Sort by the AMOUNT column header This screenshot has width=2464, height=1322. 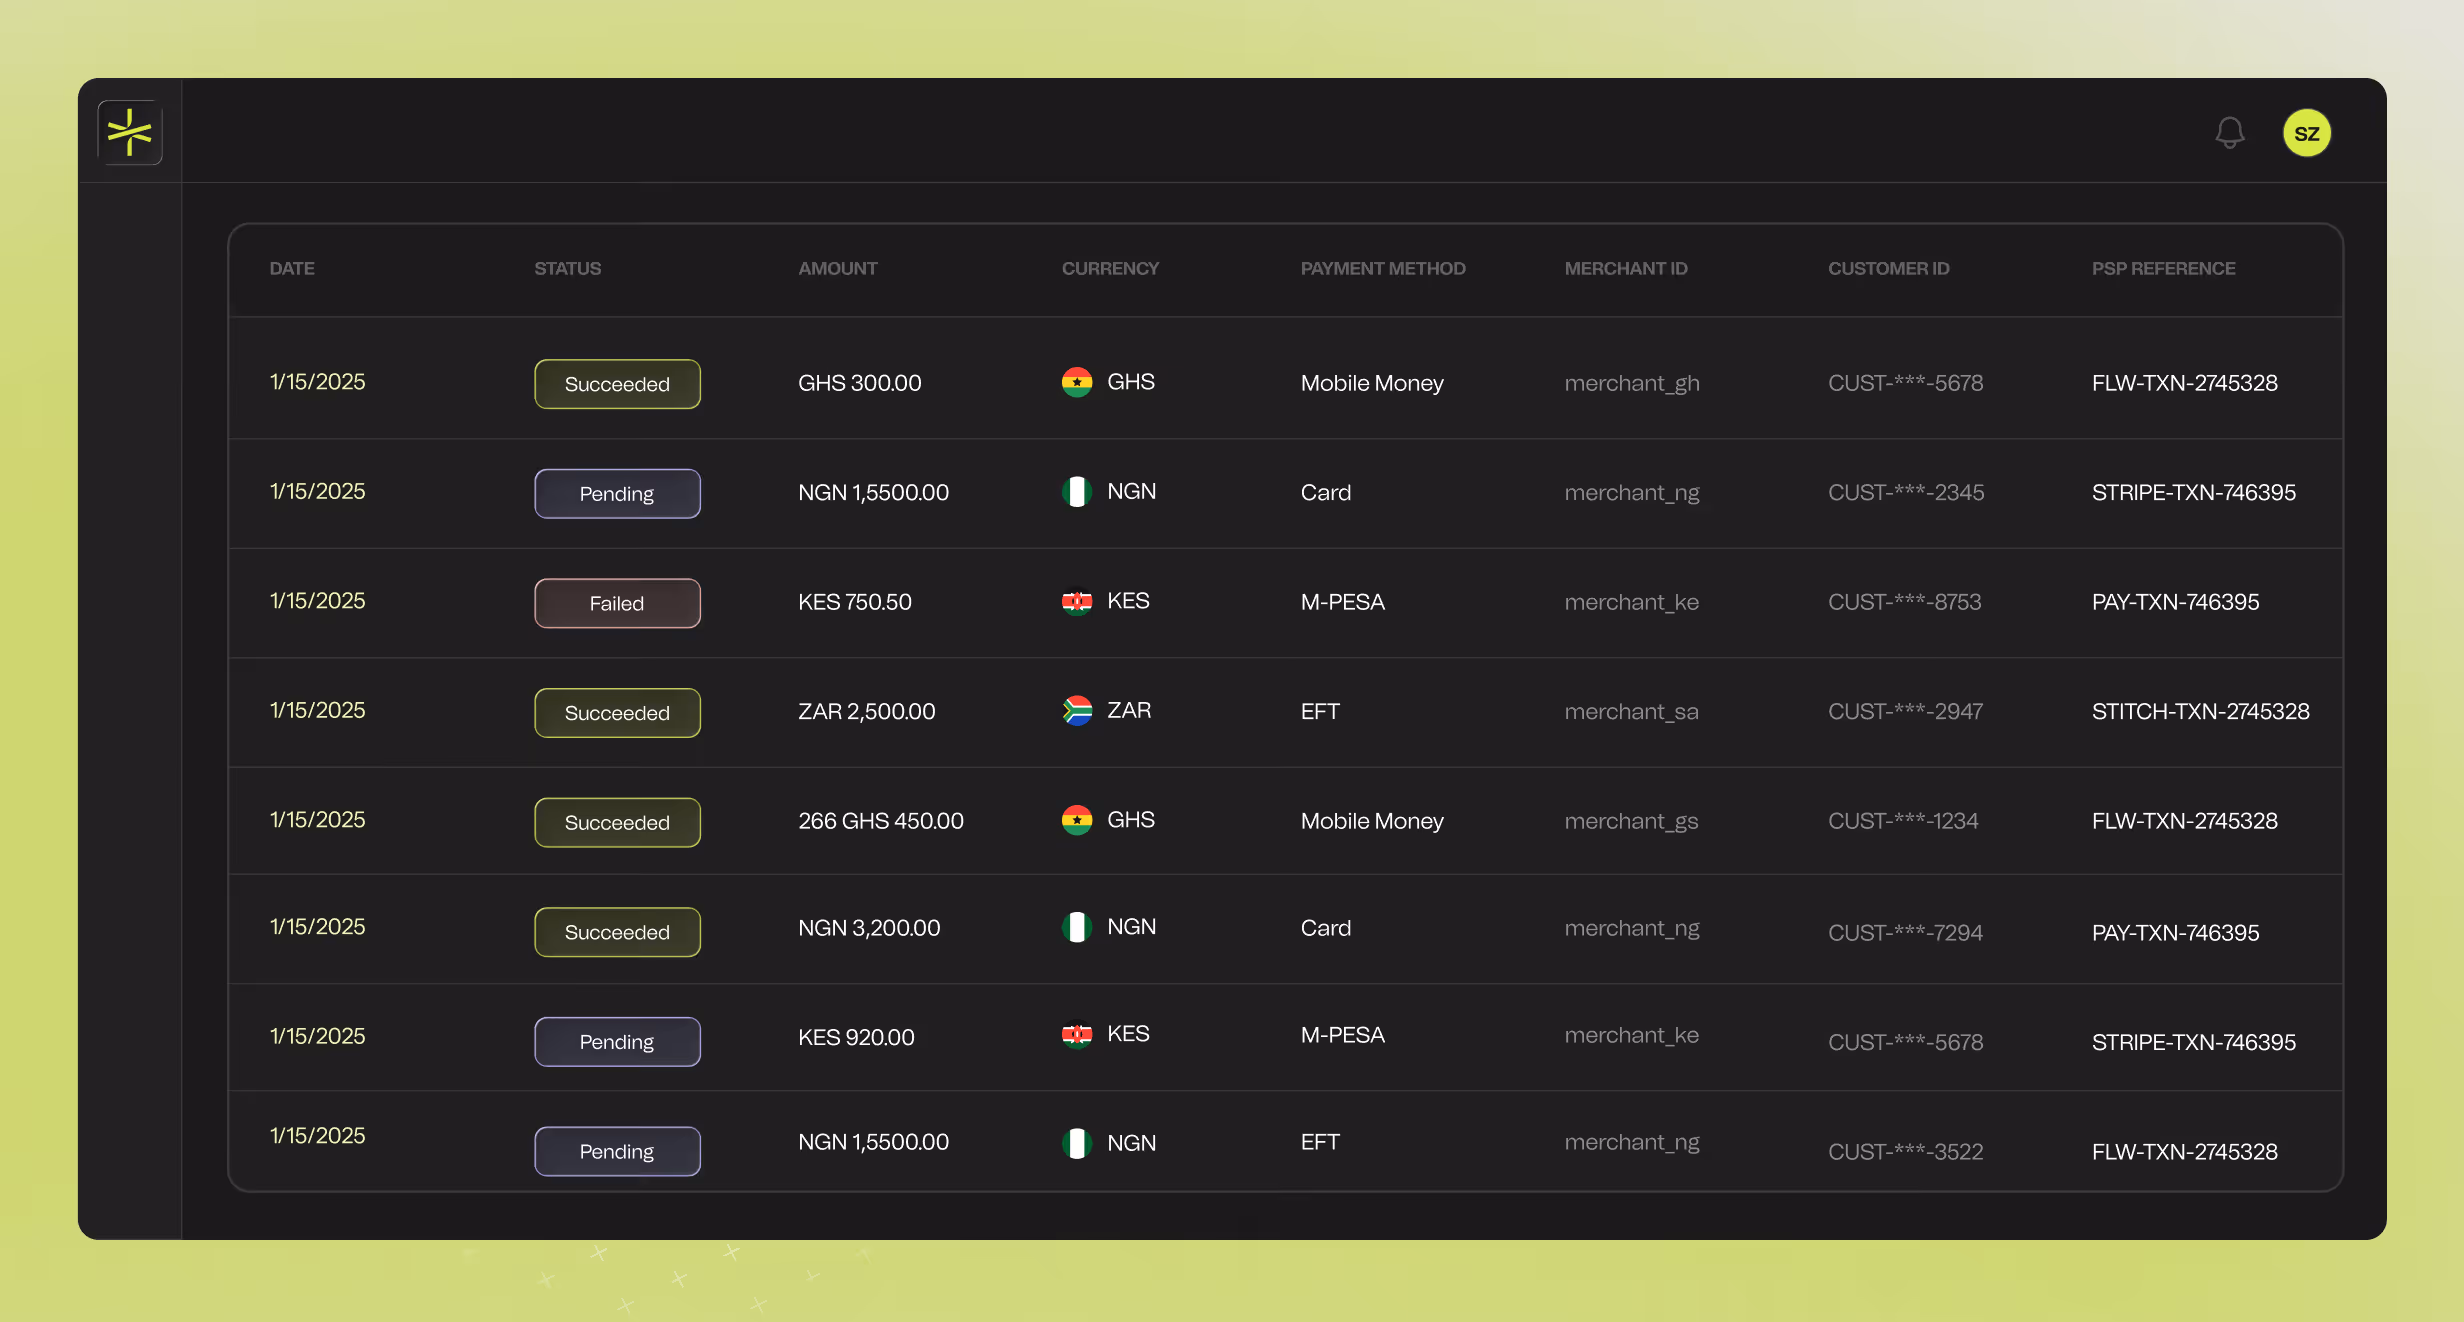(838, 268)
